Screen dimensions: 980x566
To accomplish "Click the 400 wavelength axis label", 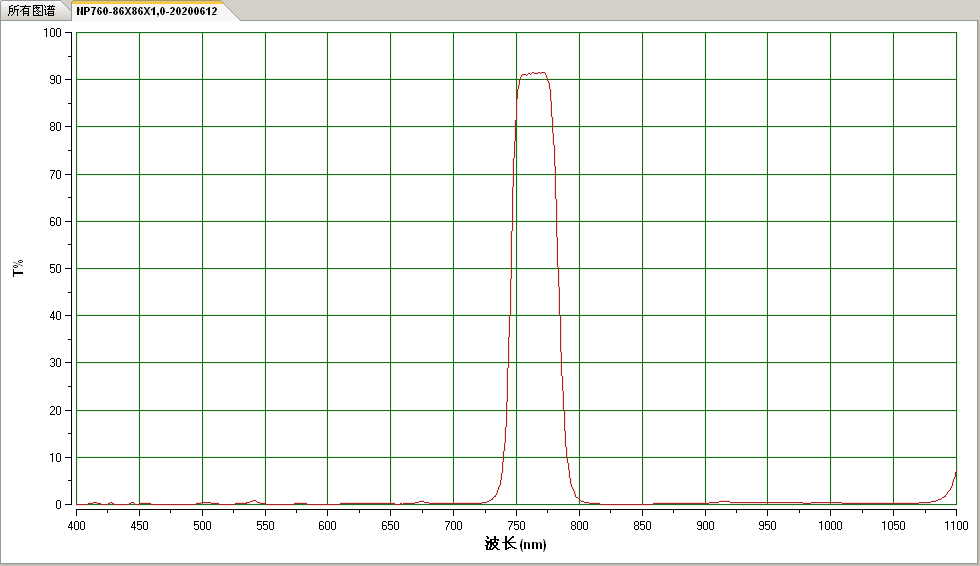I will pos(76,526).
